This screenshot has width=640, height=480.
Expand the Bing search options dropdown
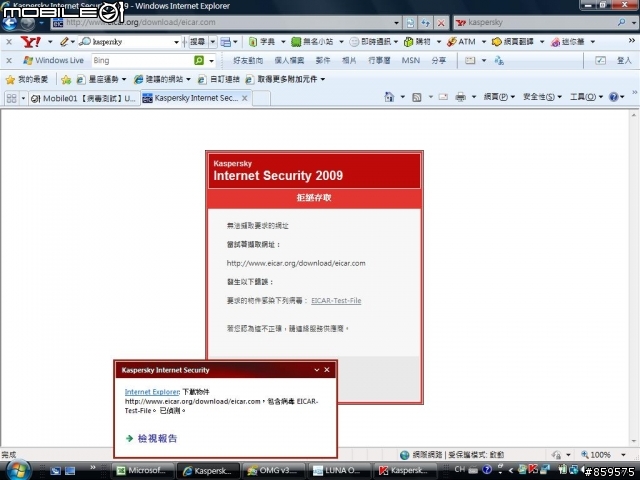tap(211, 61)
